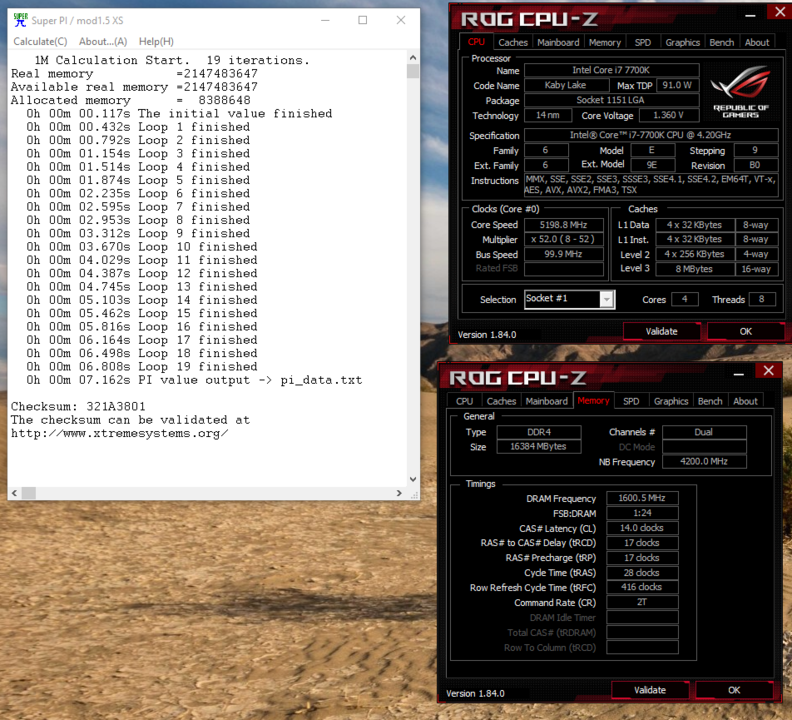Switch to Memory tab in upper CPU-Z window
The image size is (792, 720).
point(605,42)
